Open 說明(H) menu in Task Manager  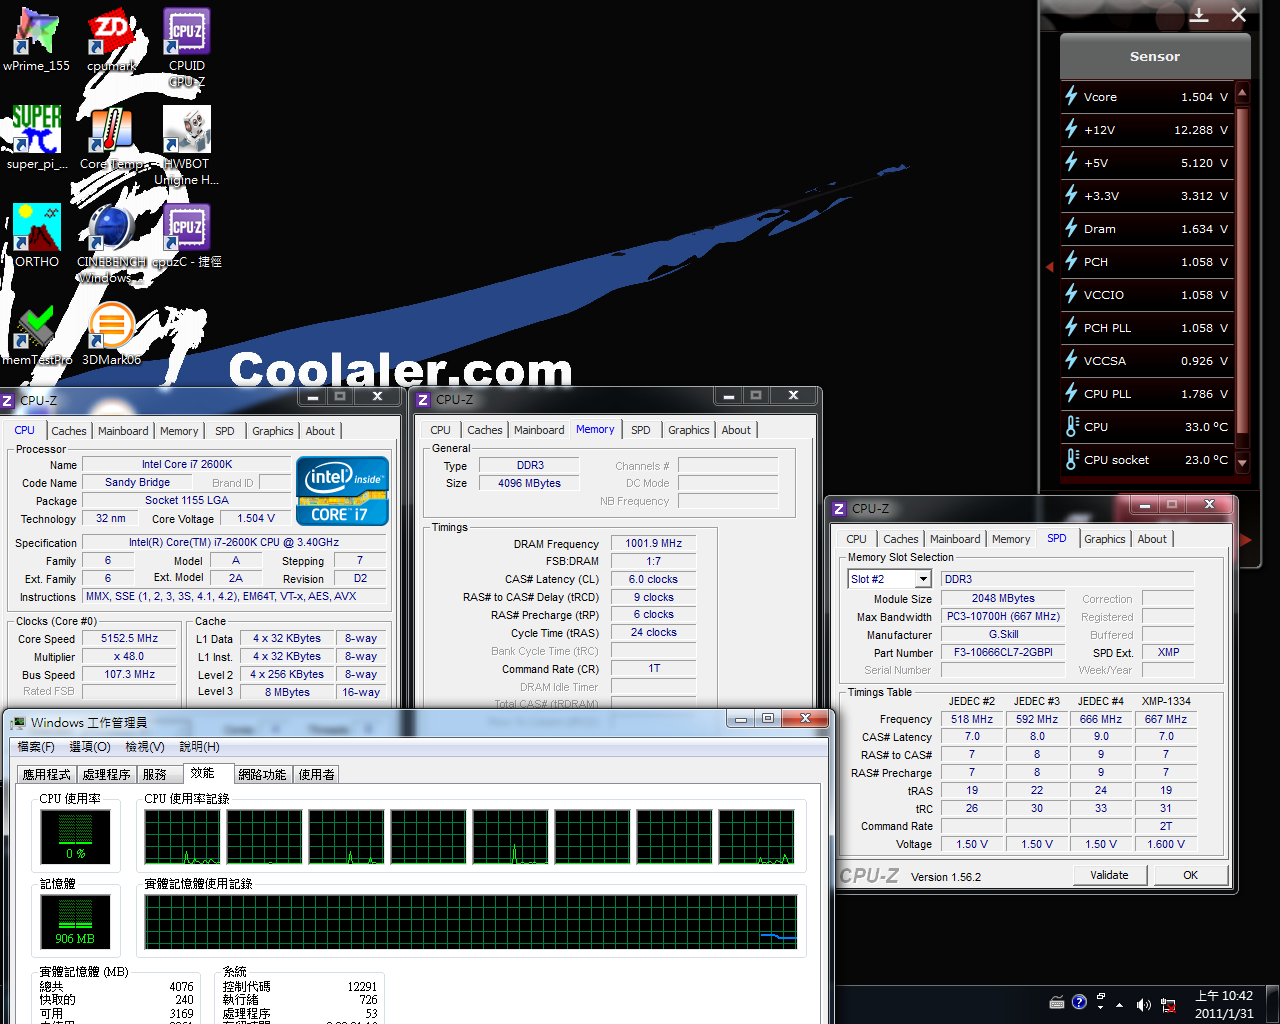click(199, 747)
